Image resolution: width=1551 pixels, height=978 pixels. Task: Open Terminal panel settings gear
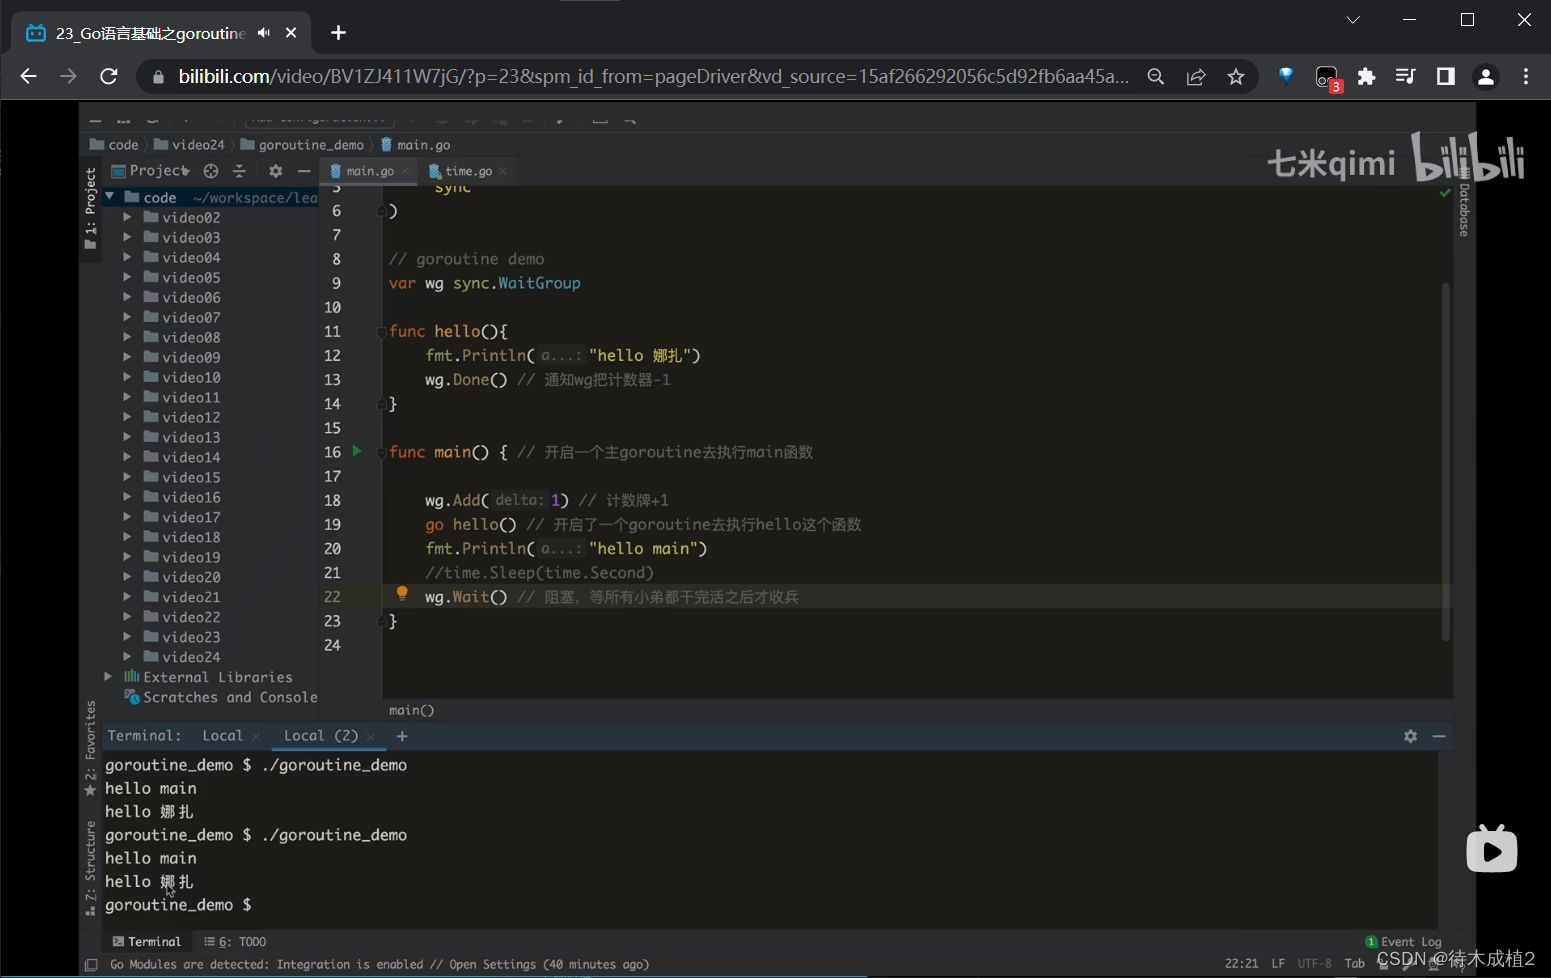point(1410,736)
